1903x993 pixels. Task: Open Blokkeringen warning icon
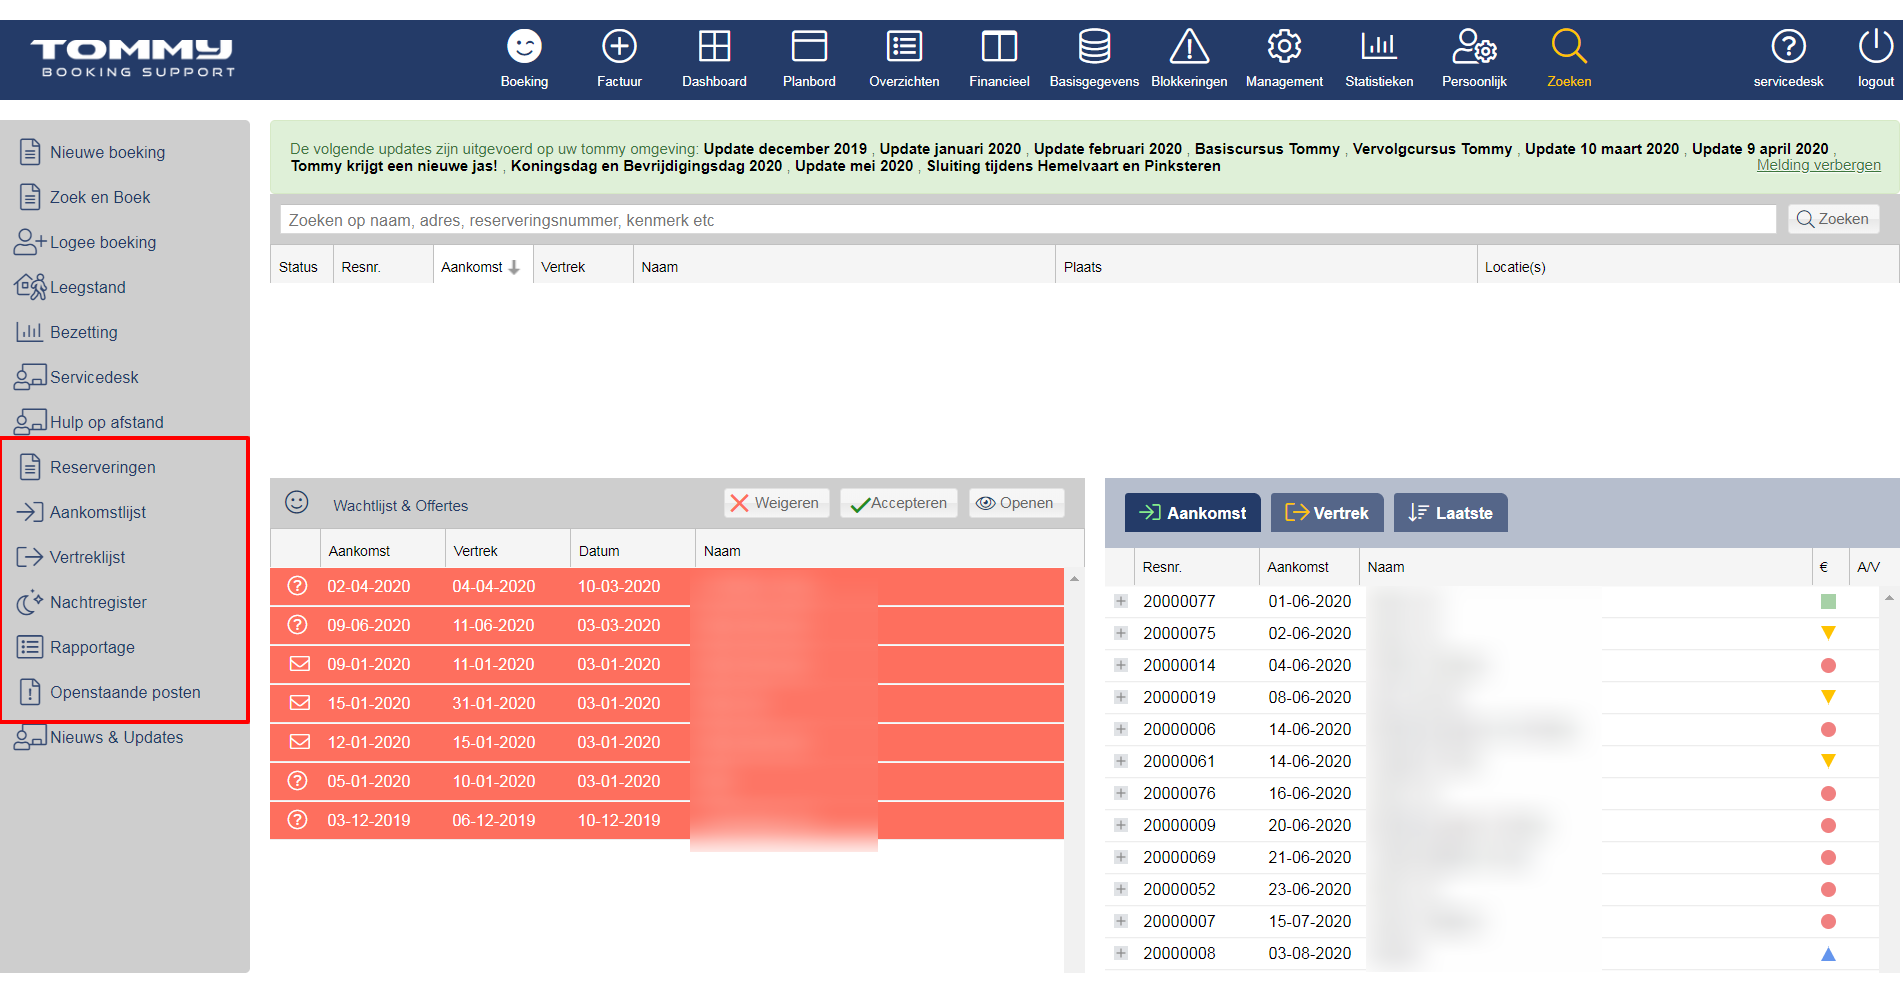click(x=1189, y=46)
